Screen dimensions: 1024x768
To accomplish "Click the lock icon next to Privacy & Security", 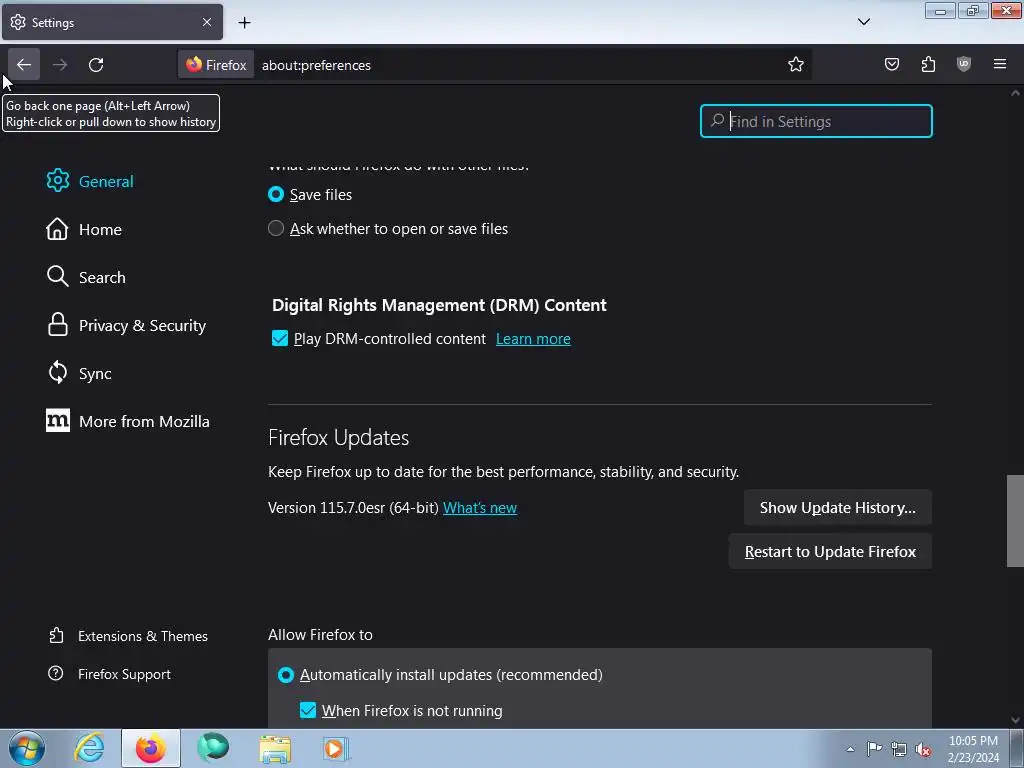I will click(57, 324).
